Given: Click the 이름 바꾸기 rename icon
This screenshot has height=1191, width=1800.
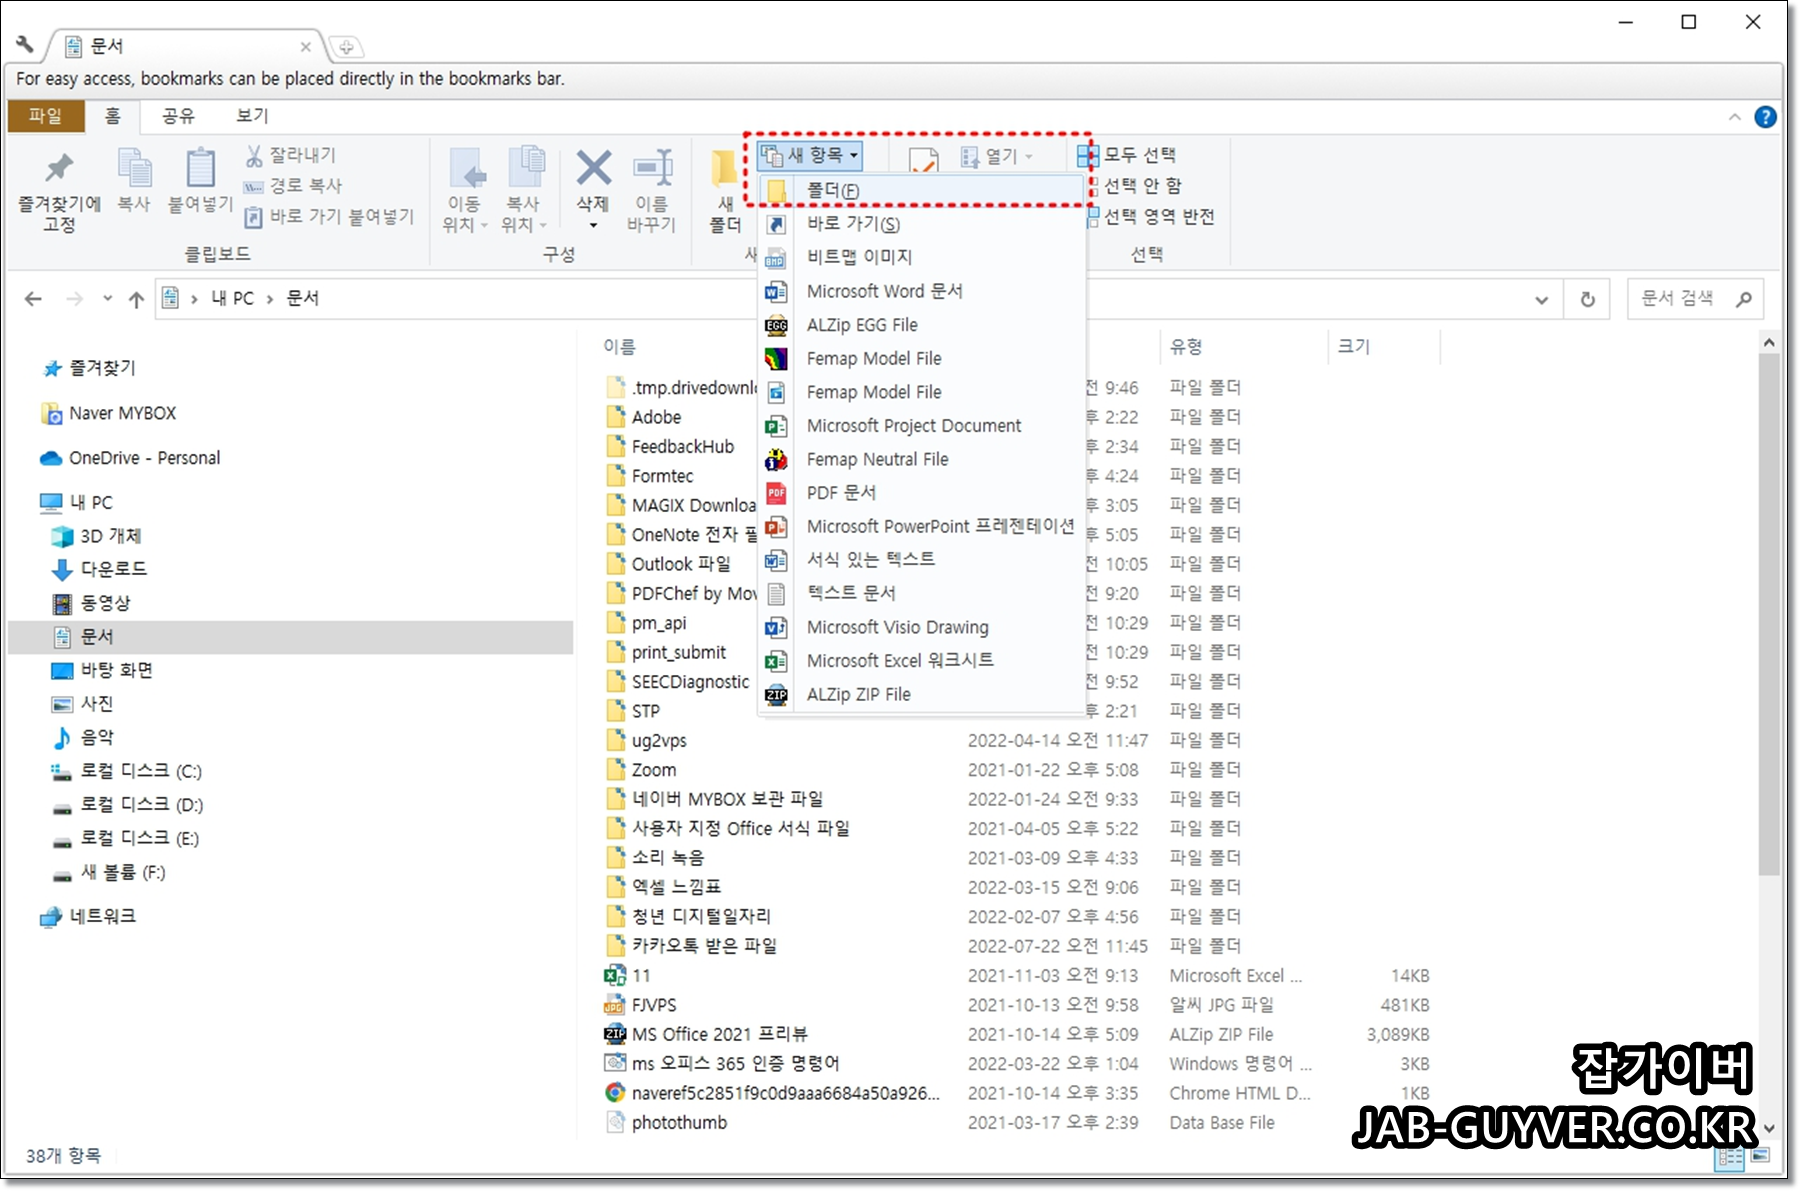Looking at the screenshot, I should point(652,167).
